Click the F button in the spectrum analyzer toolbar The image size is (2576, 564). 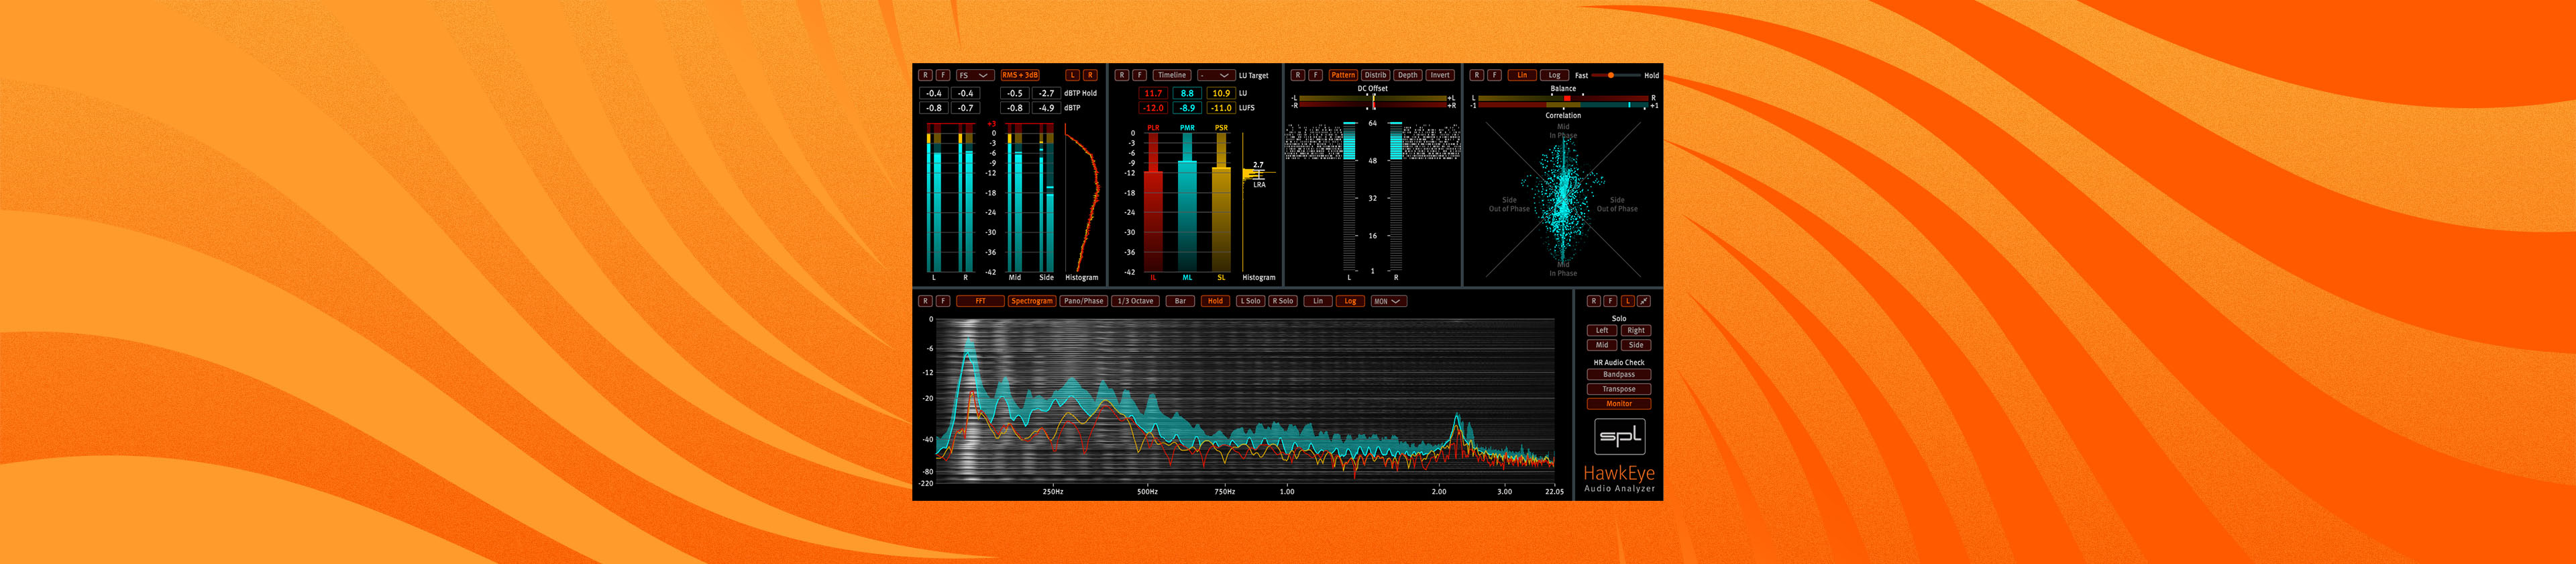[x=942, y=301]
